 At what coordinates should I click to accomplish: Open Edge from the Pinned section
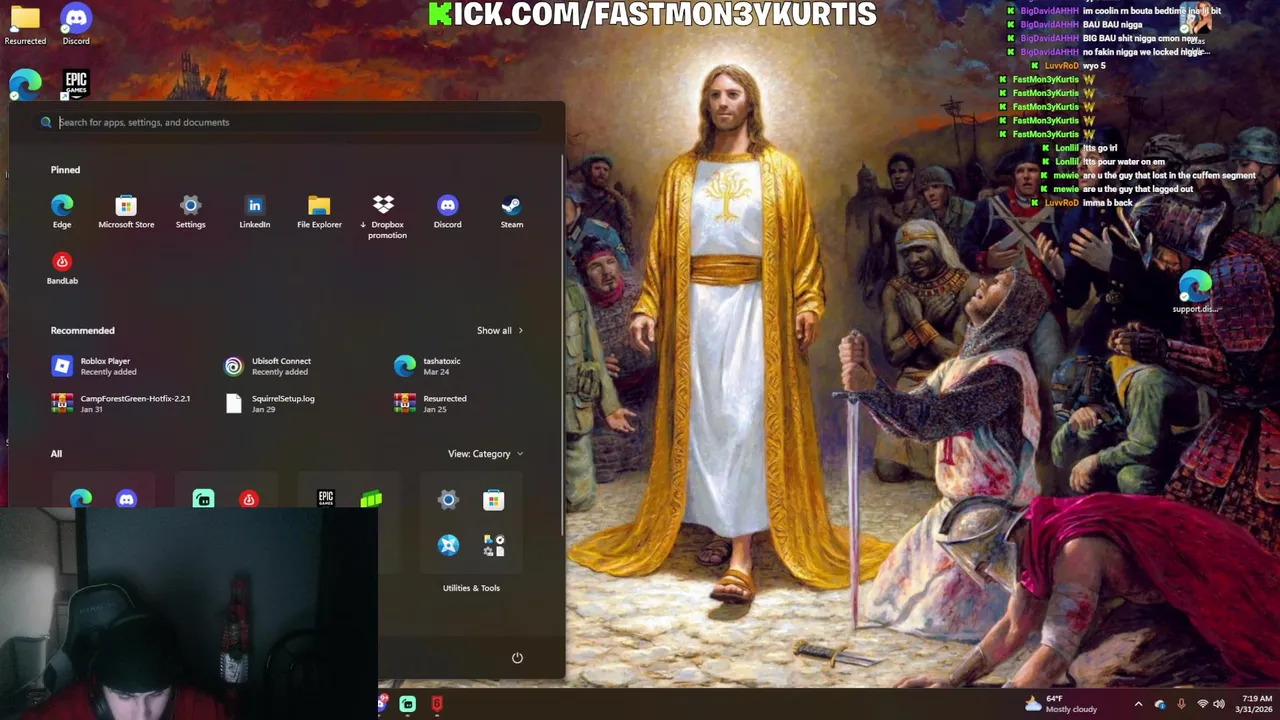click(x=62, y=211)
